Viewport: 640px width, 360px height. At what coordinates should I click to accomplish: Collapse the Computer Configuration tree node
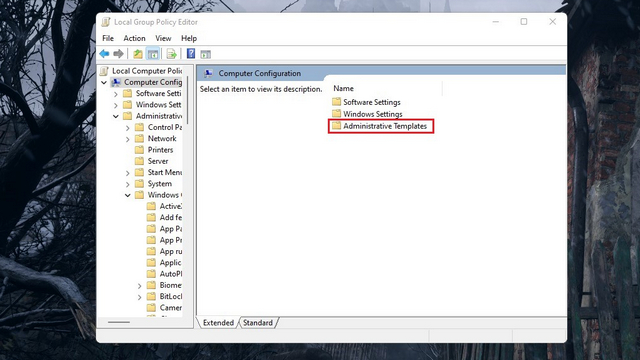[104, 82]
